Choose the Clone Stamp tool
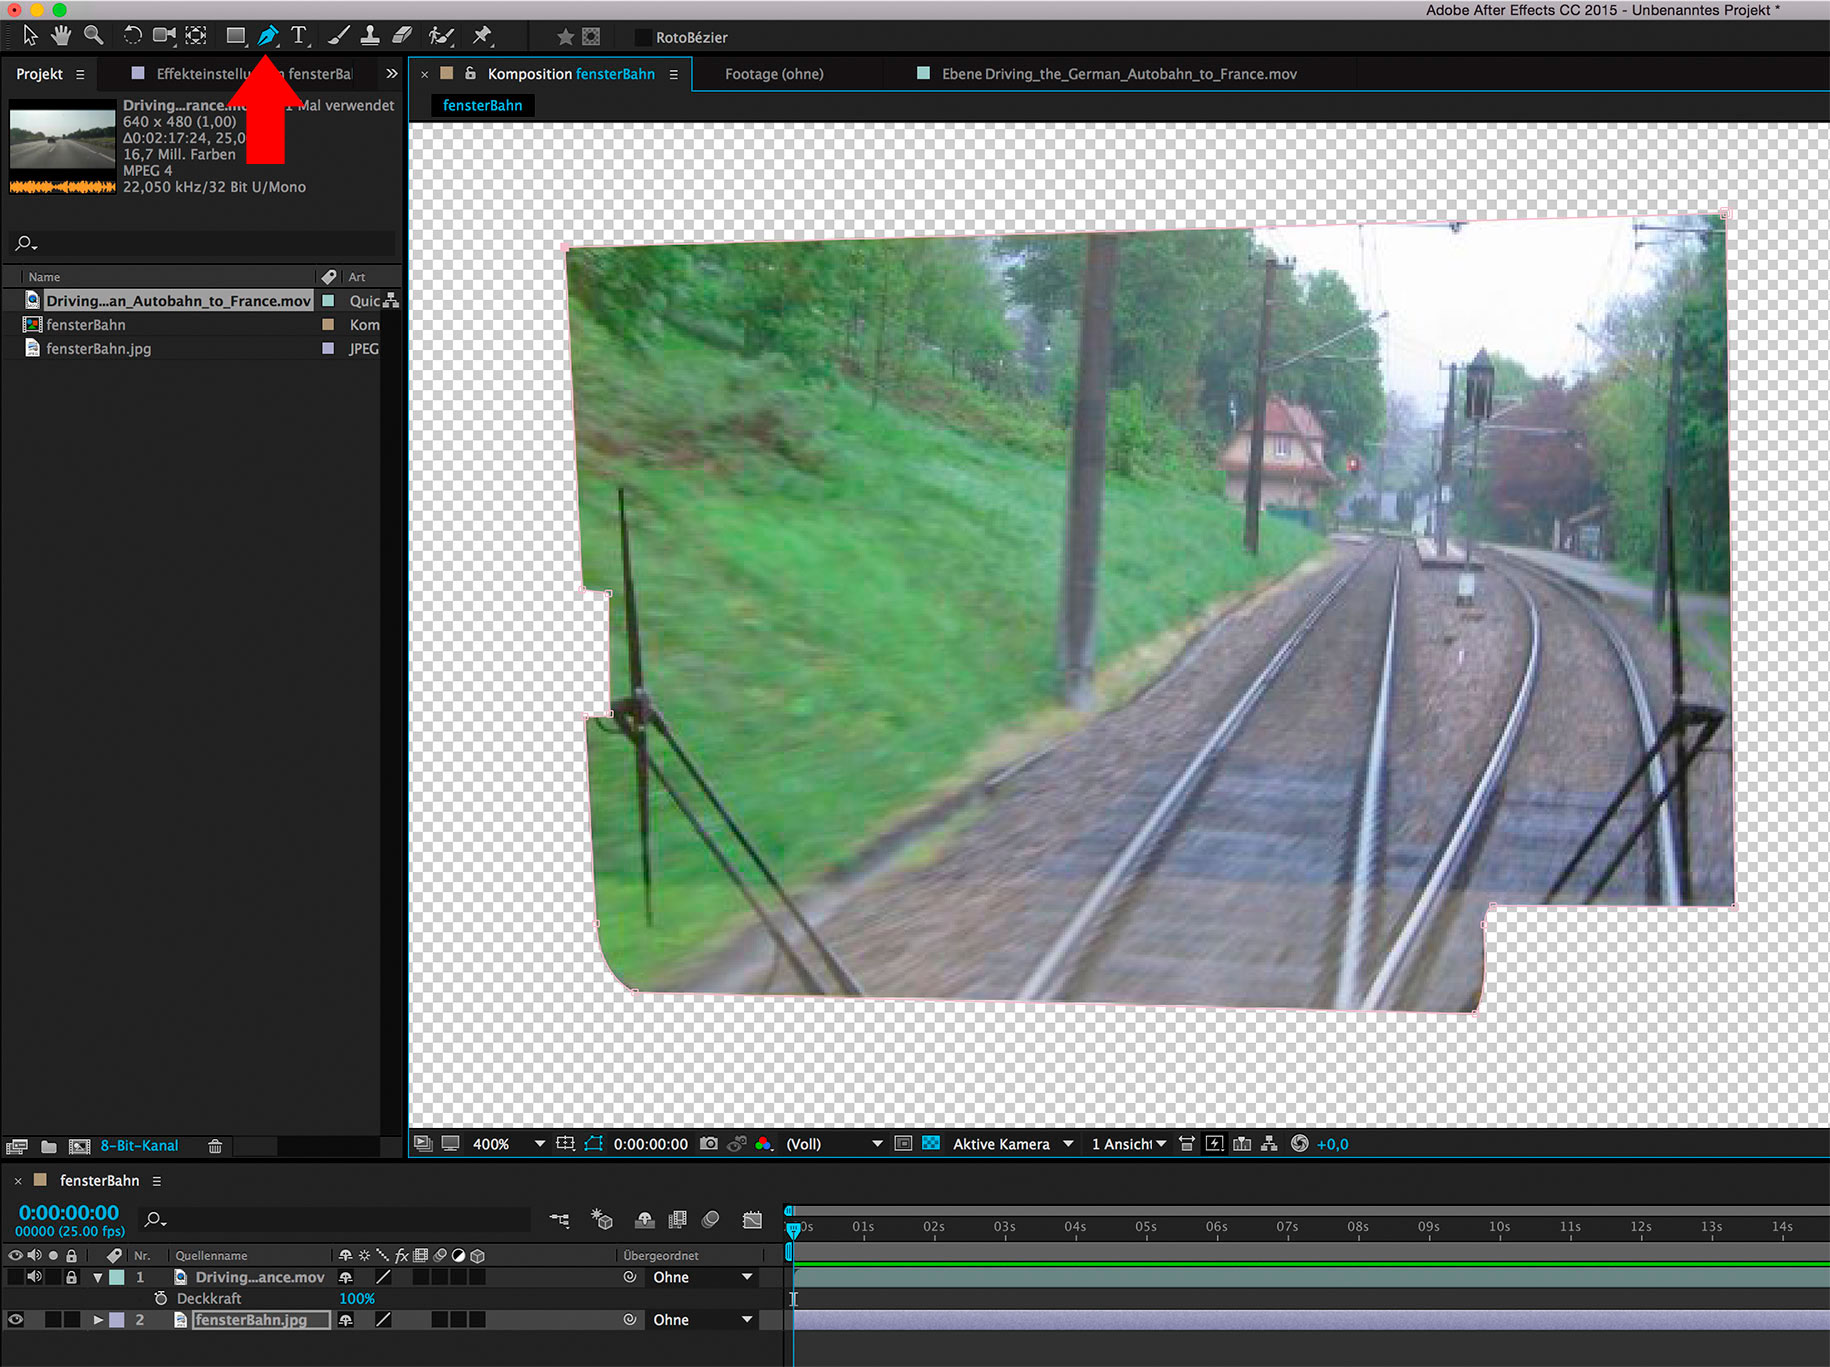 pyautogui.click(x=370, y=36)
